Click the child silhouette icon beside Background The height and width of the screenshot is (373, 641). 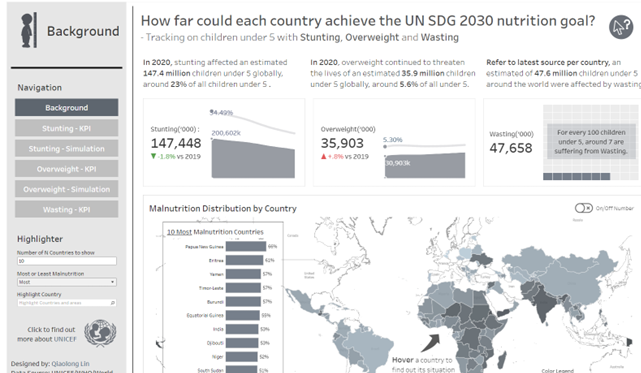(27, 30)
